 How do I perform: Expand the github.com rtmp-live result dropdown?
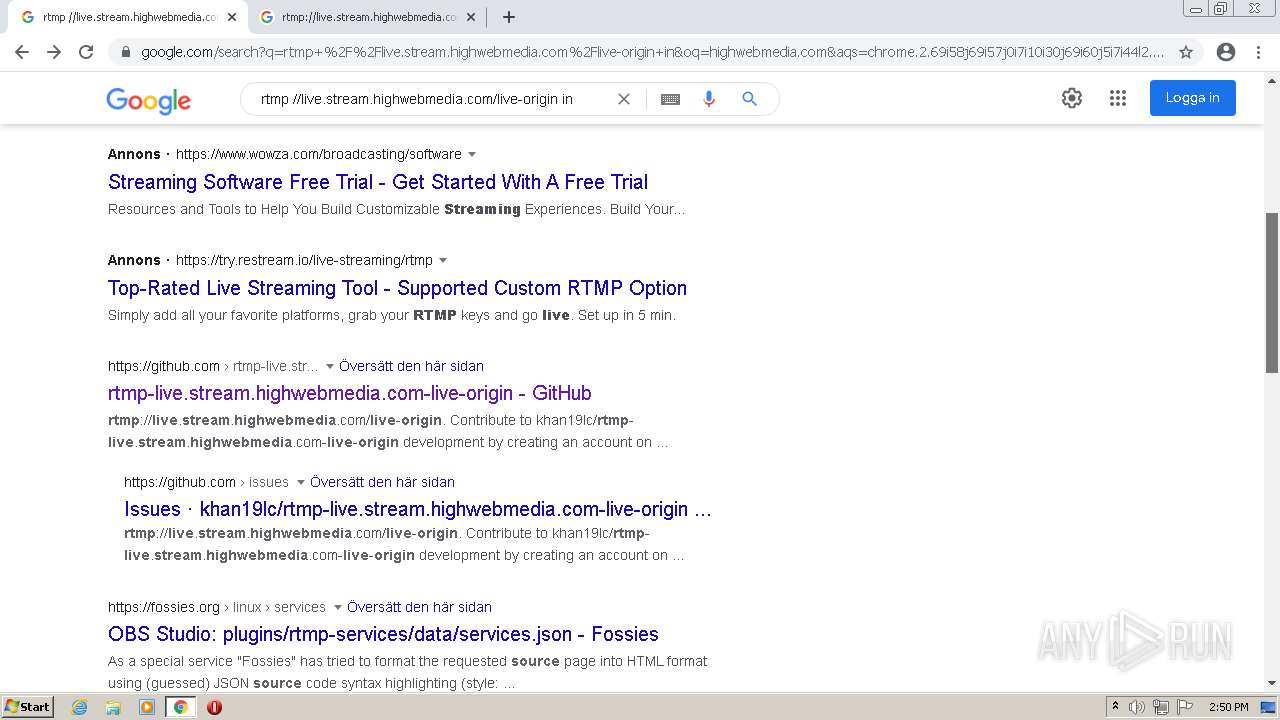[330, 366]
